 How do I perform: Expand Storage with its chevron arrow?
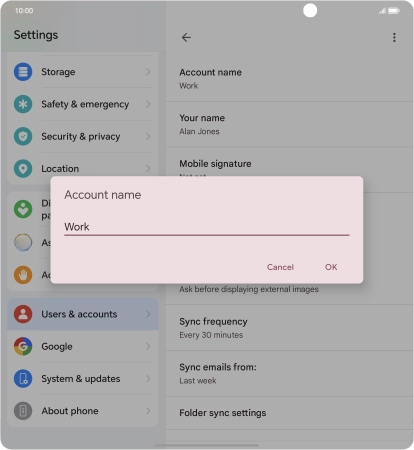tap(148, 72)
